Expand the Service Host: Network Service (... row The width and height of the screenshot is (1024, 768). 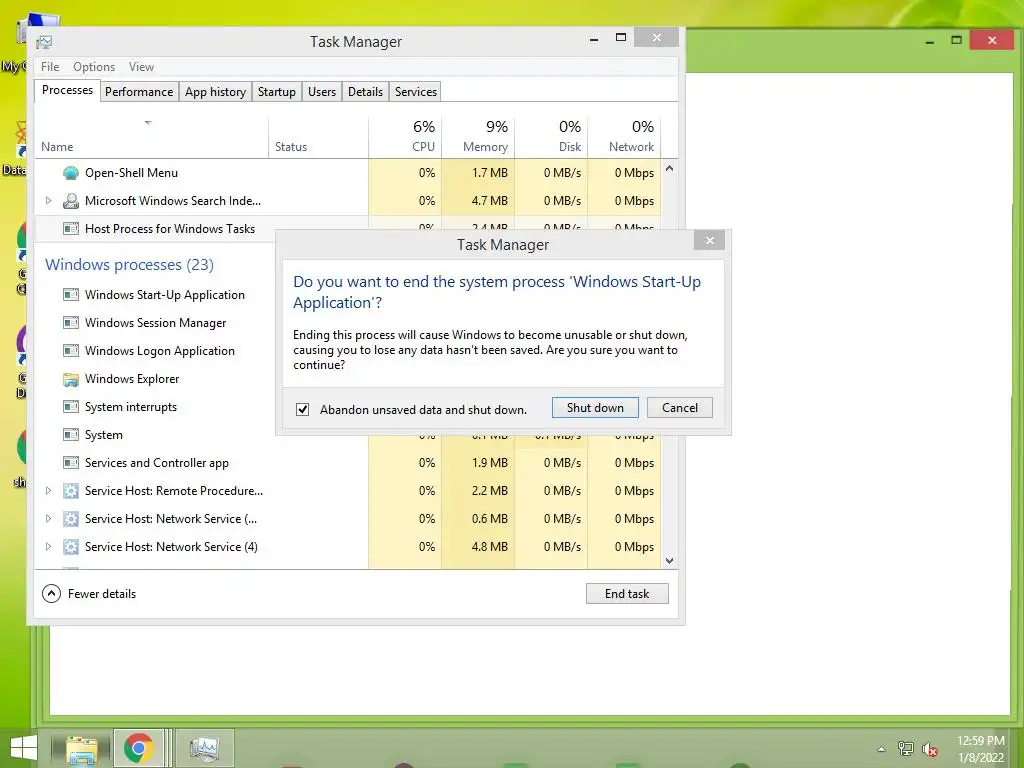point(48,519)
